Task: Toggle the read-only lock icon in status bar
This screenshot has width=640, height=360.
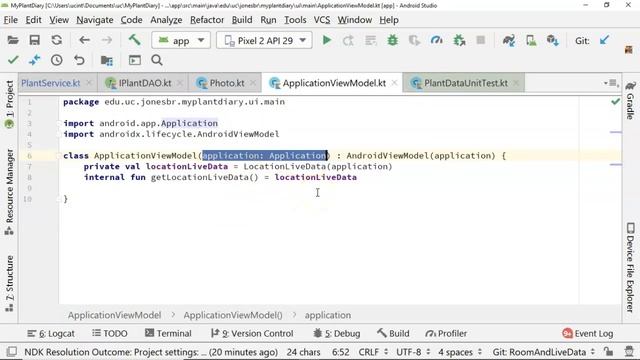Action: pos(609,351)
